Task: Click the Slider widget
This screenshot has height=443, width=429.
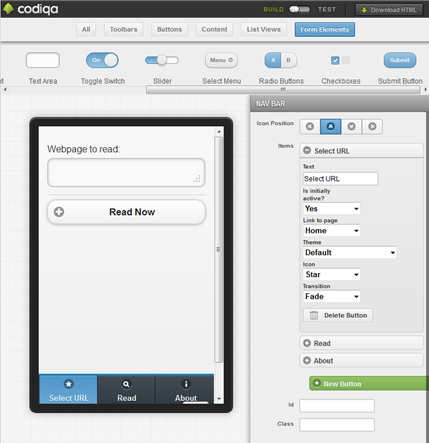Action: click(x=162, y=60)
